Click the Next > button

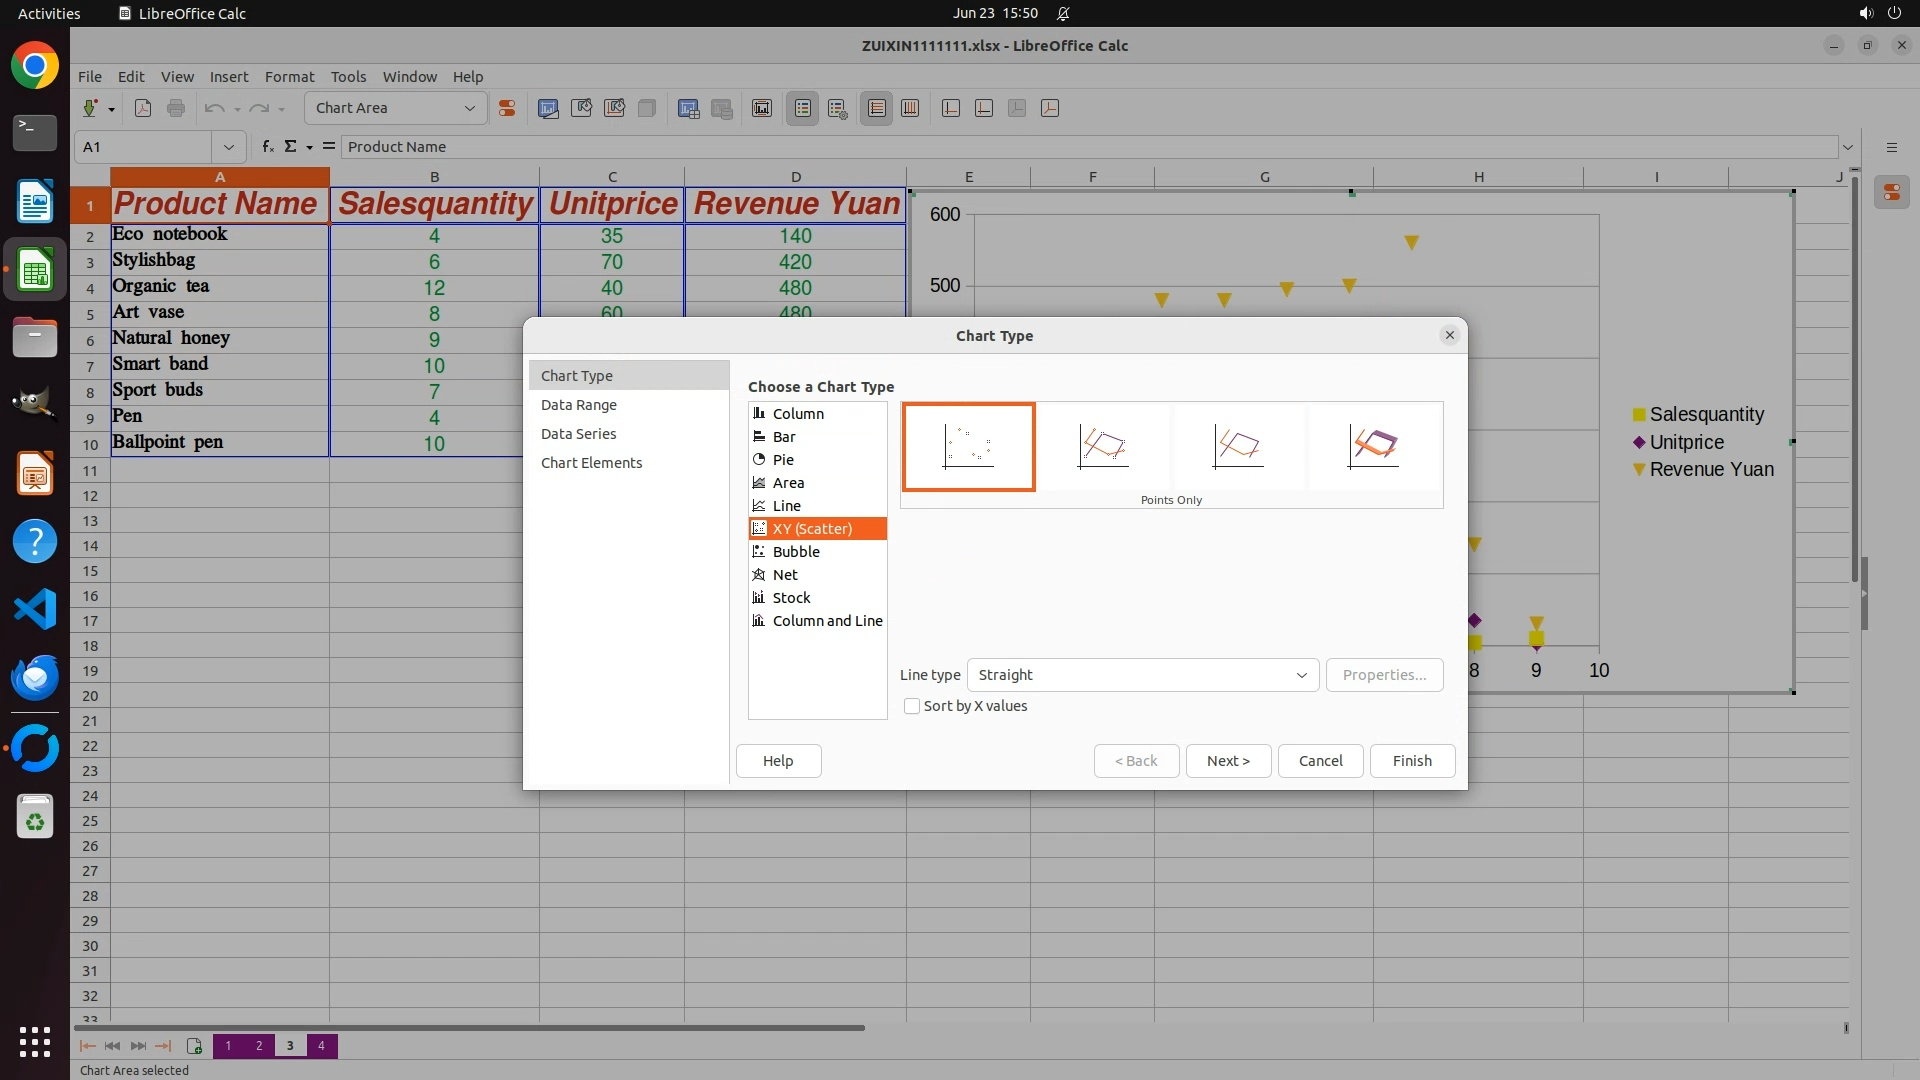[x=1228, y=761]
